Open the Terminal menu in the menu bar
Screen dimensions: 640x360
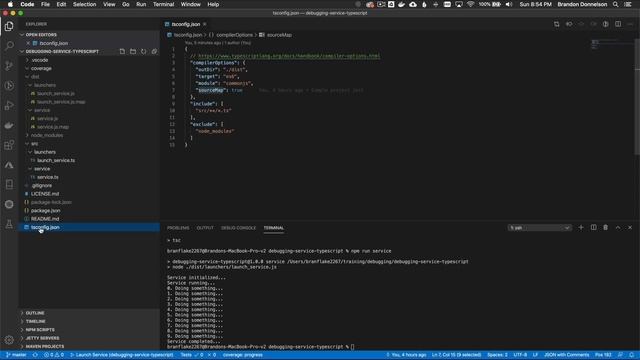coord(163,4)
